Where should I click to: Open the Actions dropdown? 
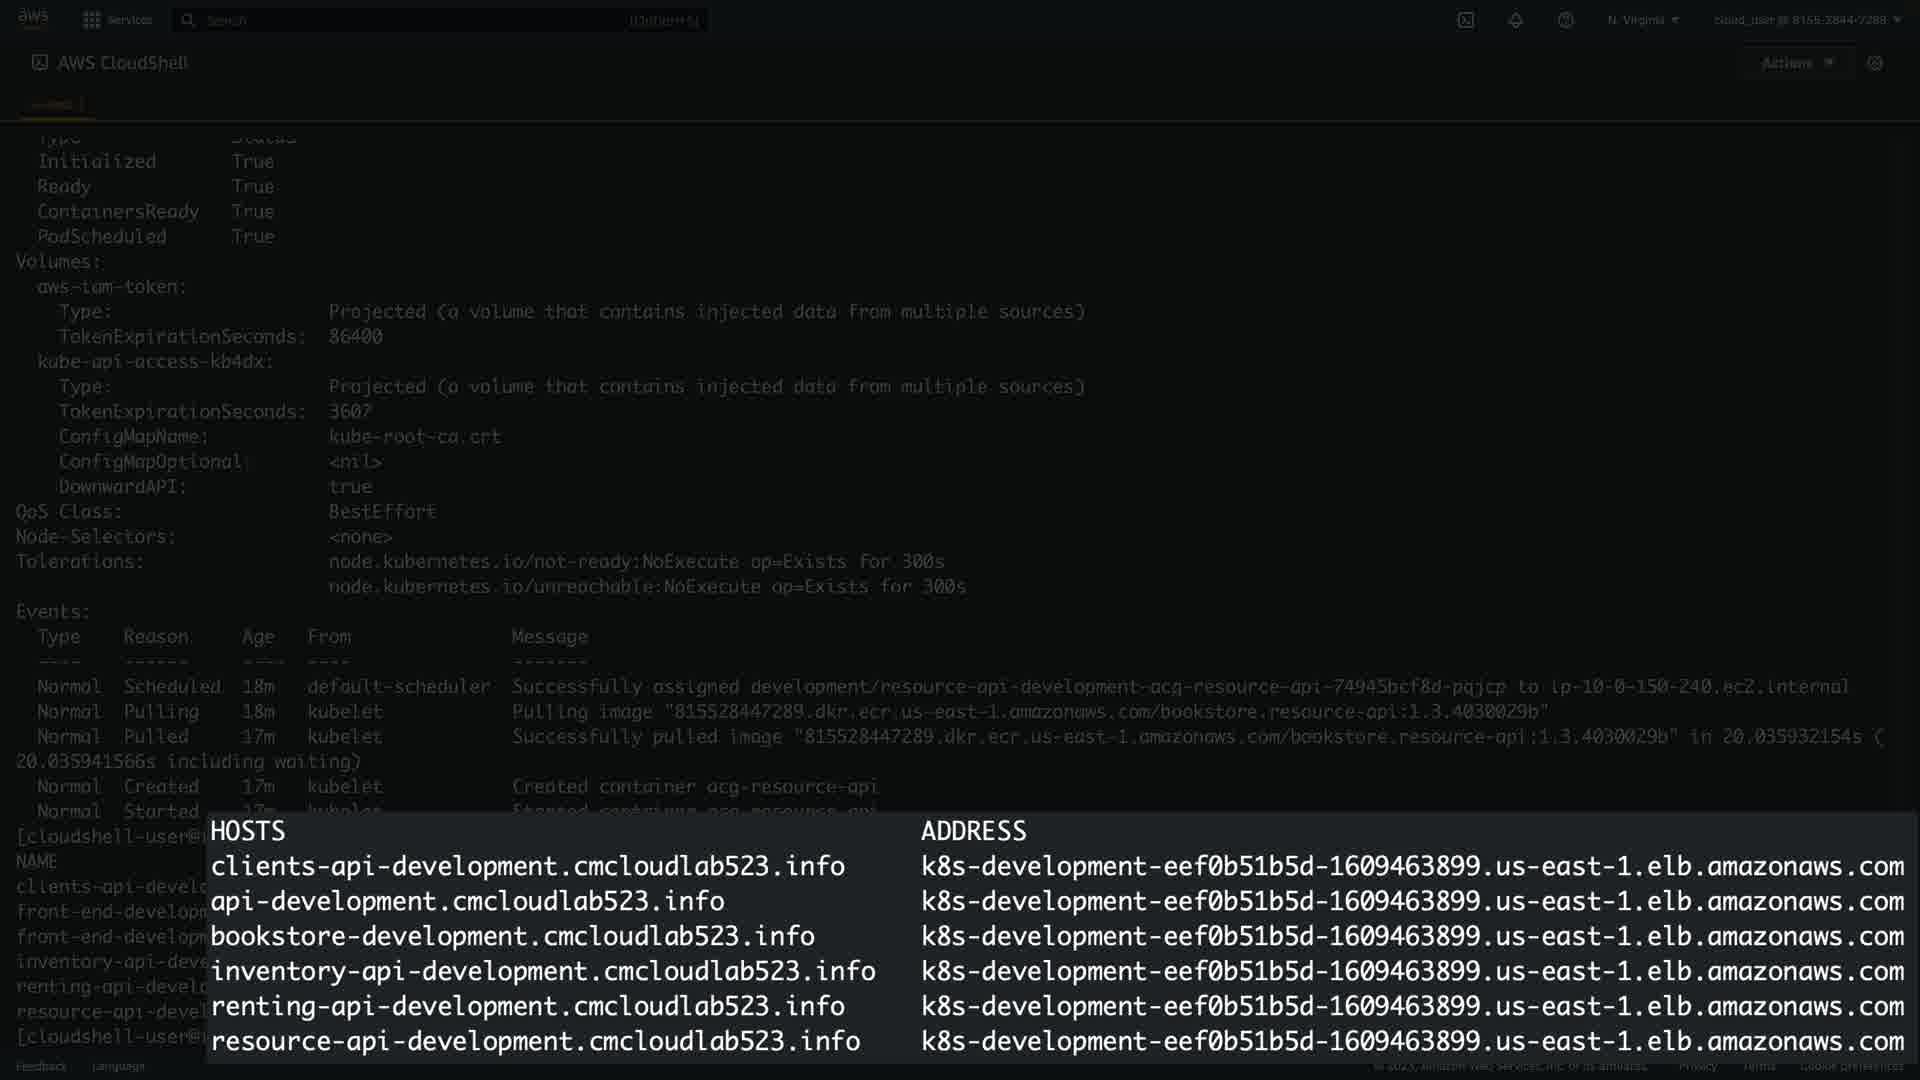pos(1797,63)
